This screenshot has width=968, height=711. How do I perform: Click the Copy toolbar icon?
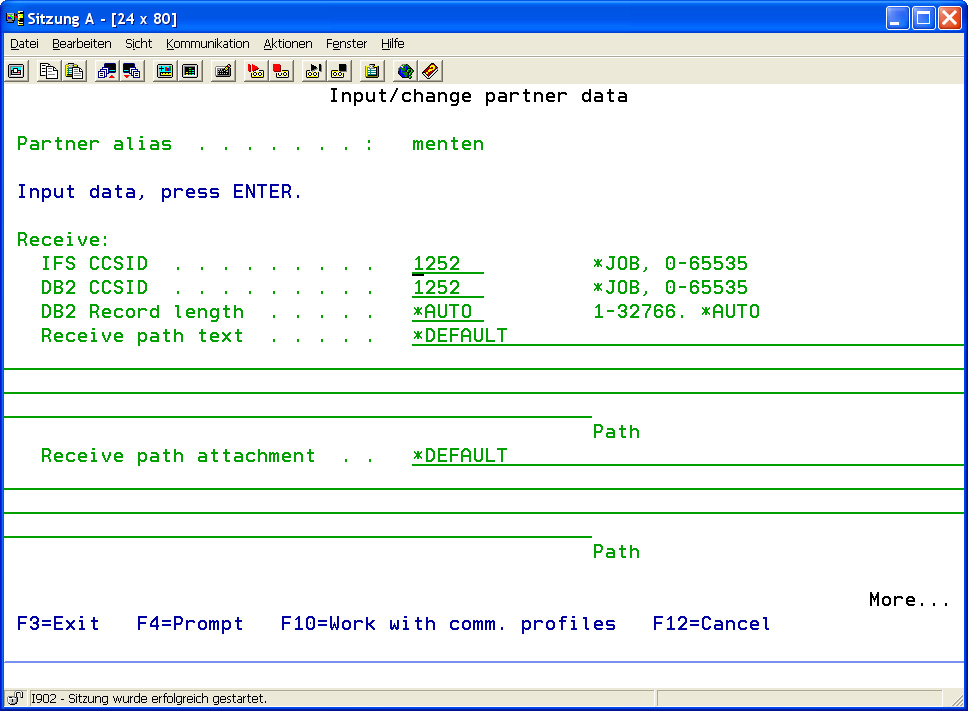click(49, 71)
